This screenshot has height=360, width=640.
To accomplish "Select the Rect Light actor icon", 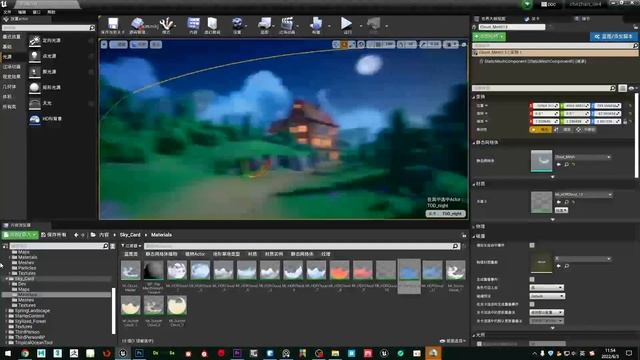I will [35, 87].
